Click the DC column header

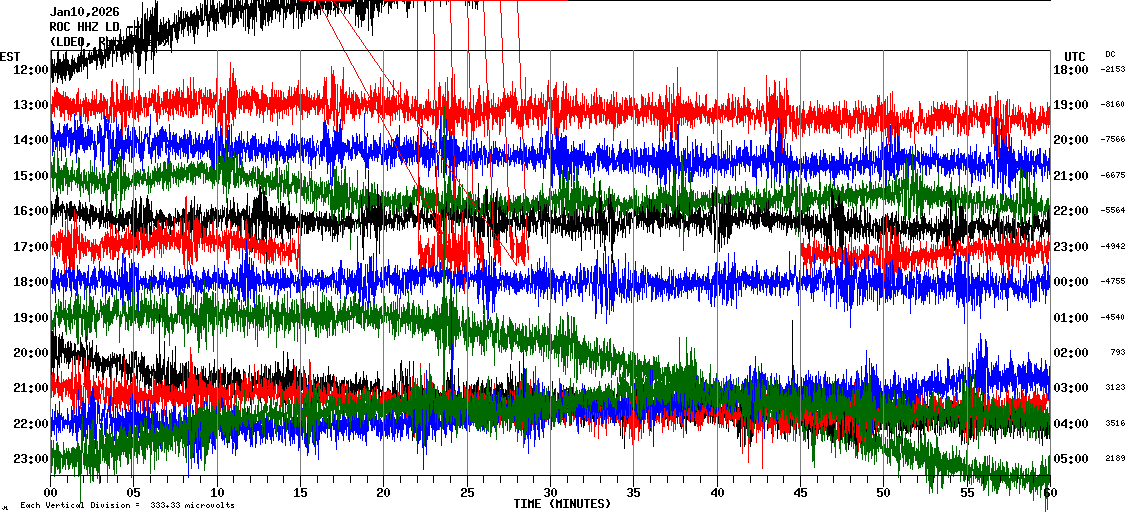[1110, 54]
